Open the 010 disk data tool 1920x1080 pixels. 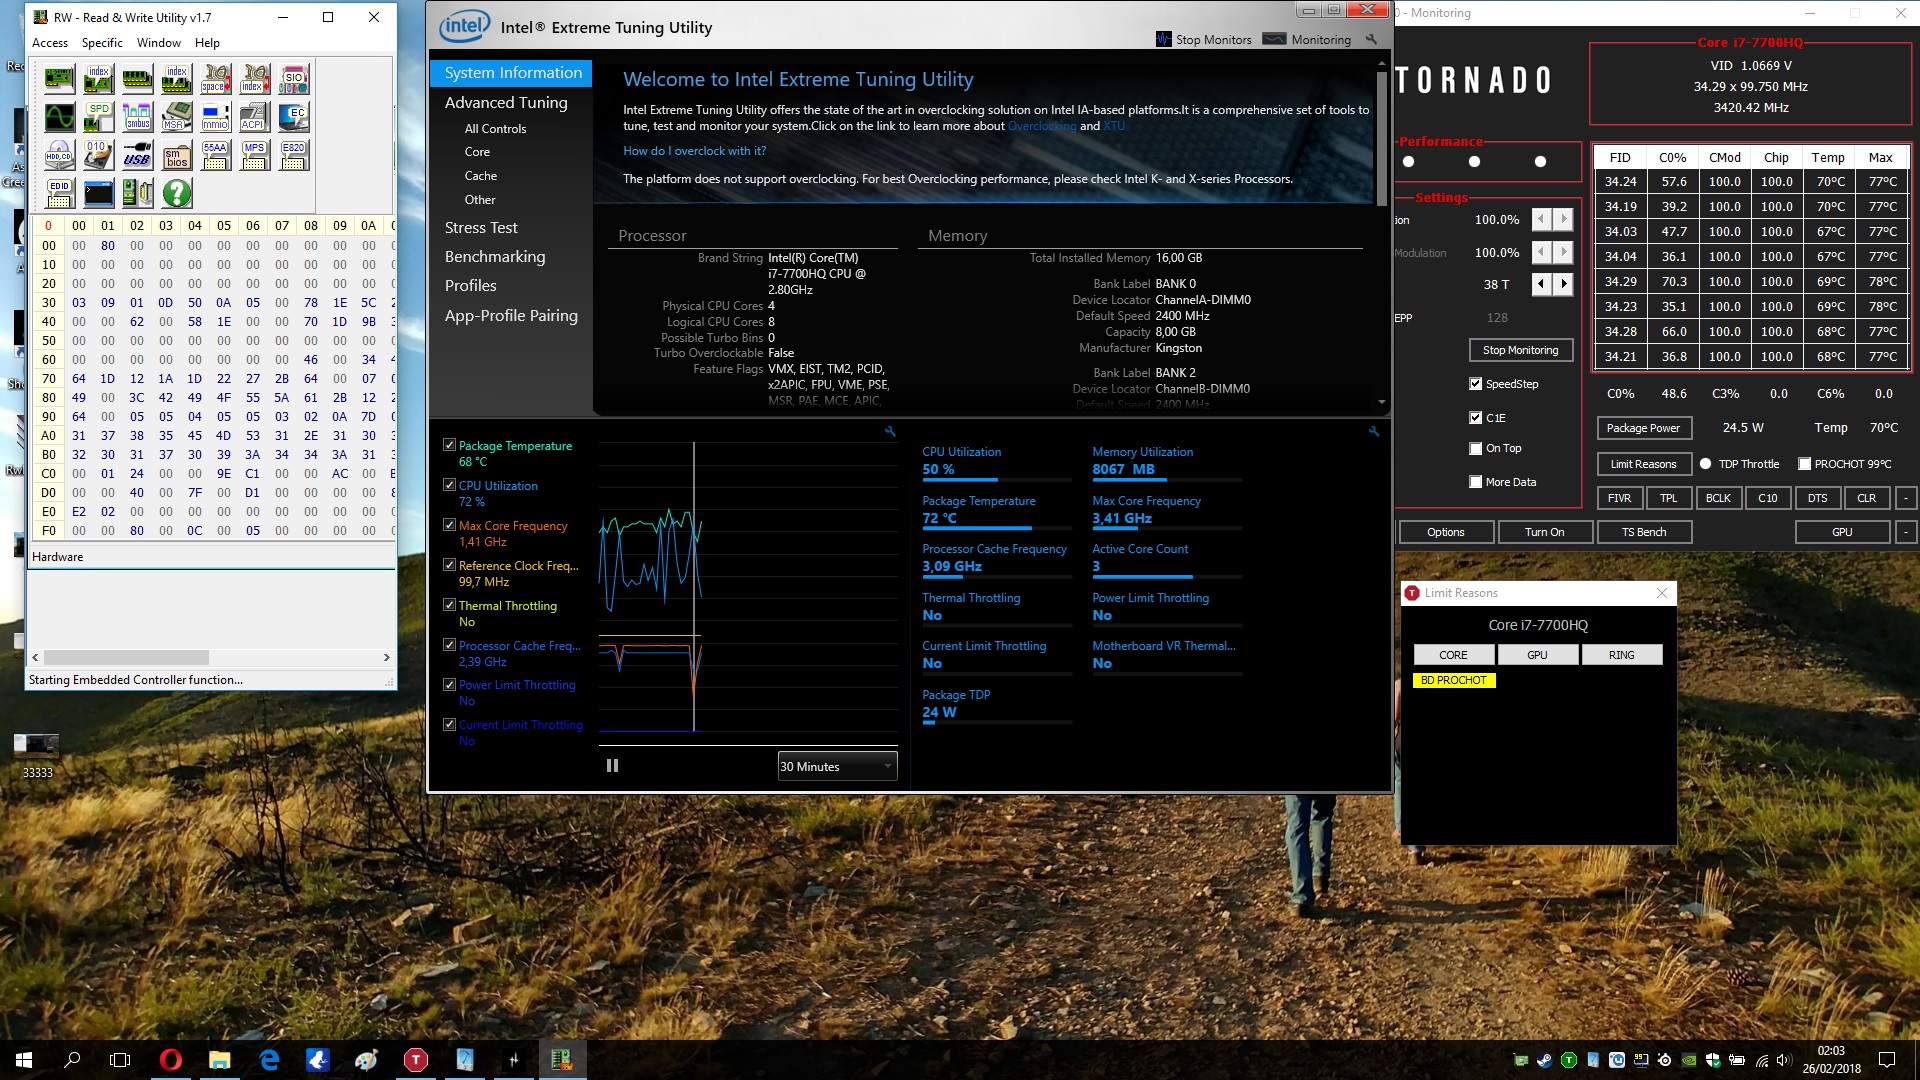(98, 155)
